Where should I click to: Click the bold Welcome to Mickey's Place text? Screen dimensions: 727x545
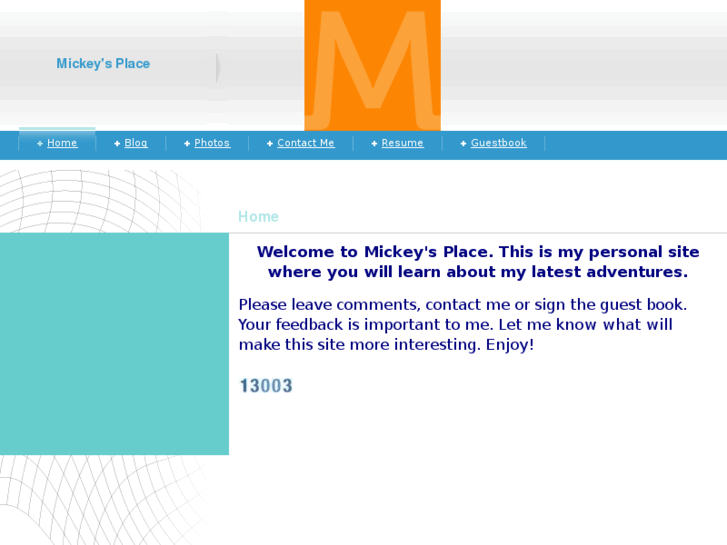click(x=478, y=262)
